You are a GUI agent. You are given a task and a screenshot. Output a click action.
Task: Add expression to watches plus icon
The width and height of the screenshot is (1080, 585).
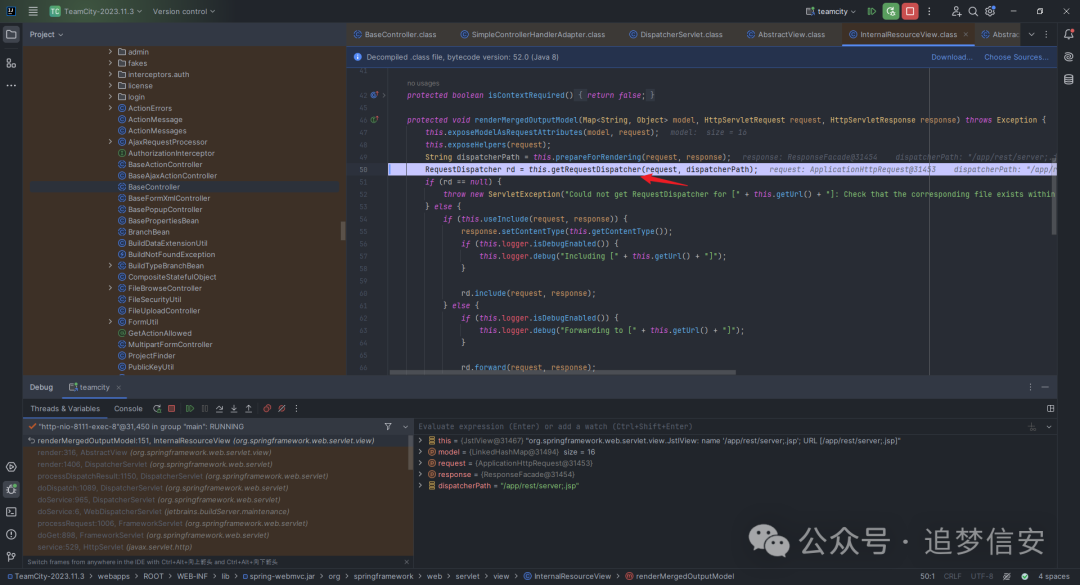pos(1032,427)
